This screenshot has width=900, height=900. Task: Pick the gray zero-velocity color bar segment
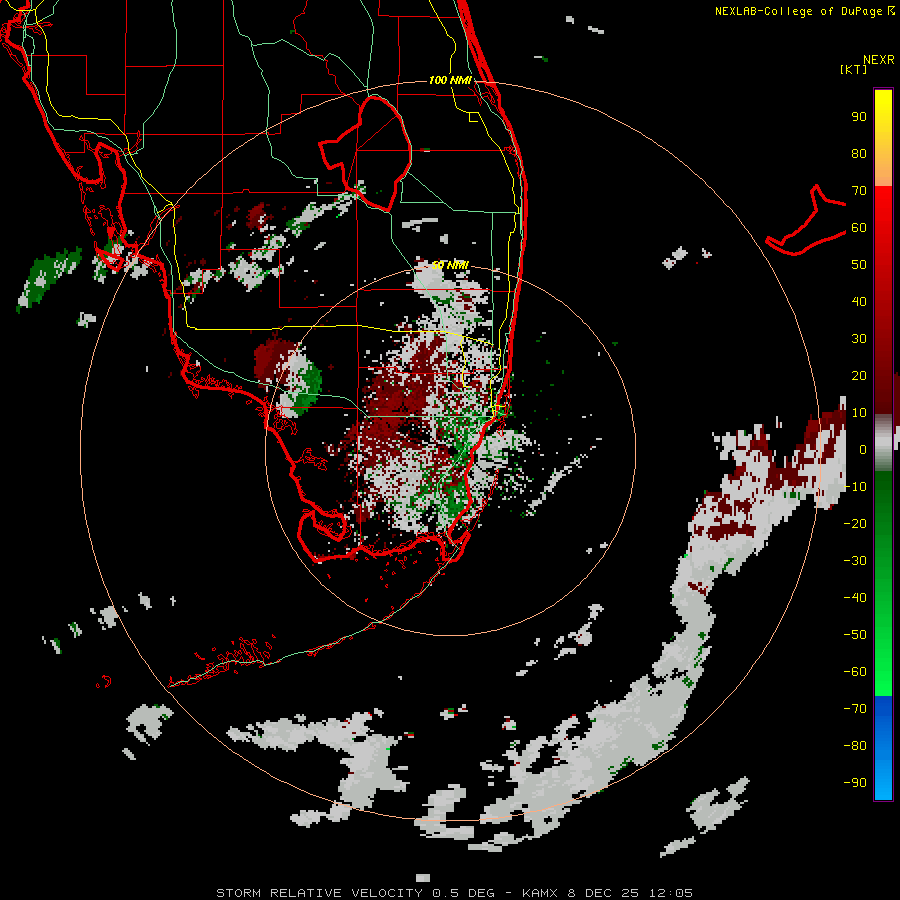click(x=883, y=442)
